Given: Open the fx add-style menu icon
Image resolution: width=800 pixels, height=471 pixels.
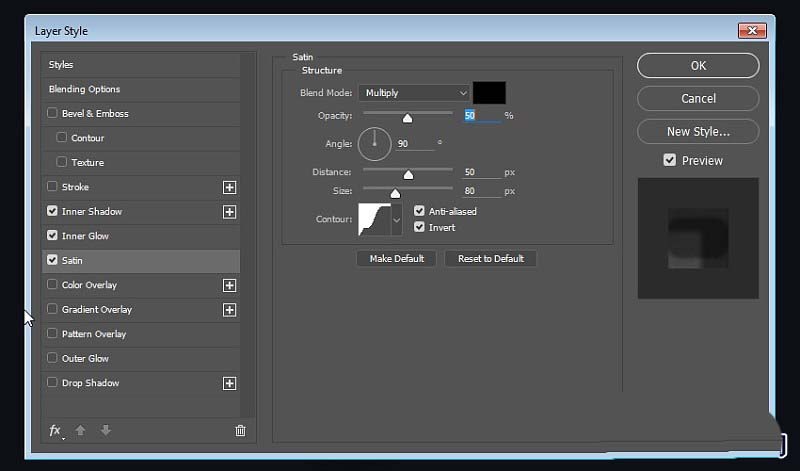Looking at the screenshot, I should point(56,431).
